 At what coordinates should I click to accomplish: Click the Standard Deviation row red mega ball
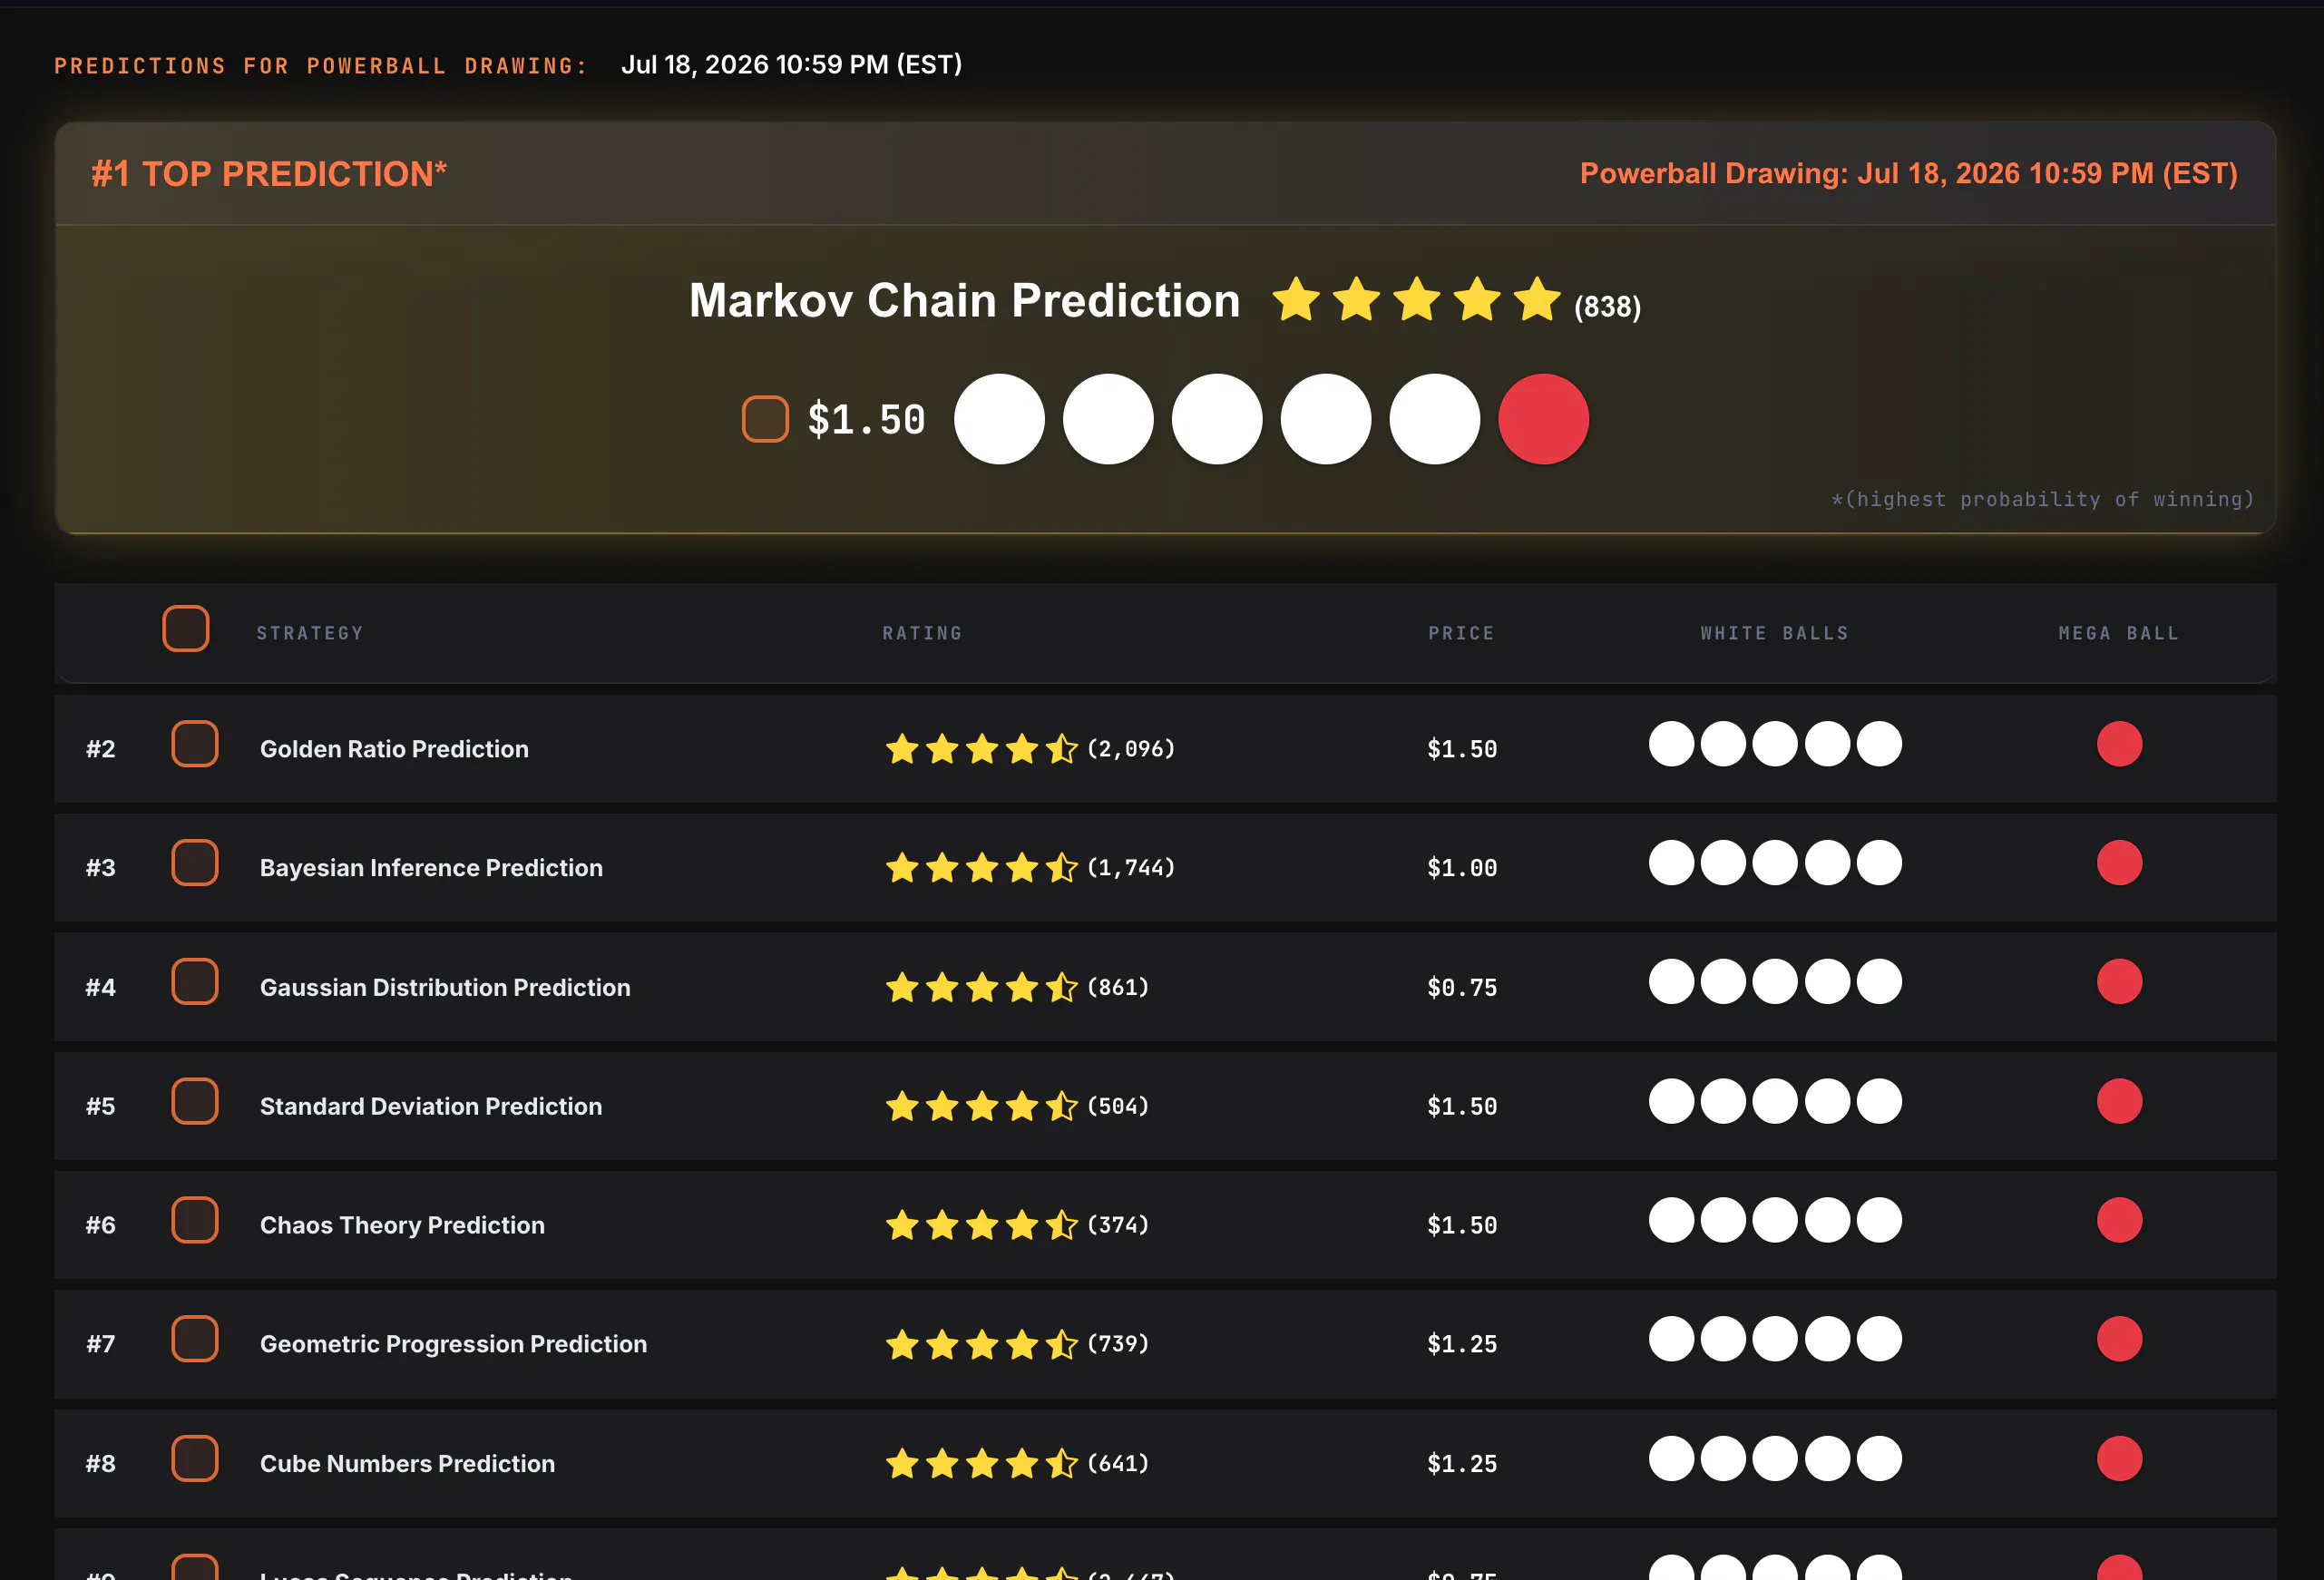2119,1101
